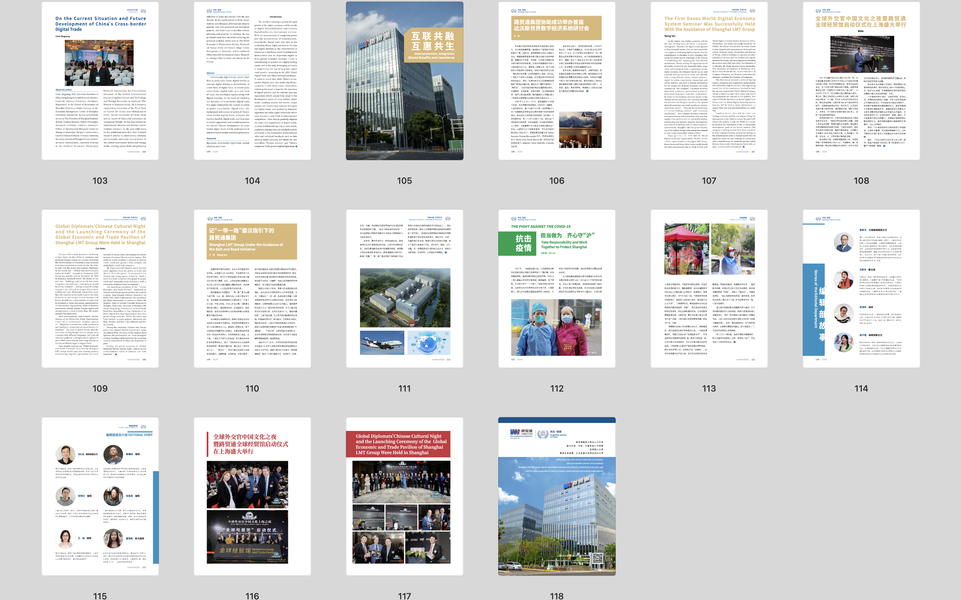Click the page number label 117
Screen dimensions: 961x600
405,596
